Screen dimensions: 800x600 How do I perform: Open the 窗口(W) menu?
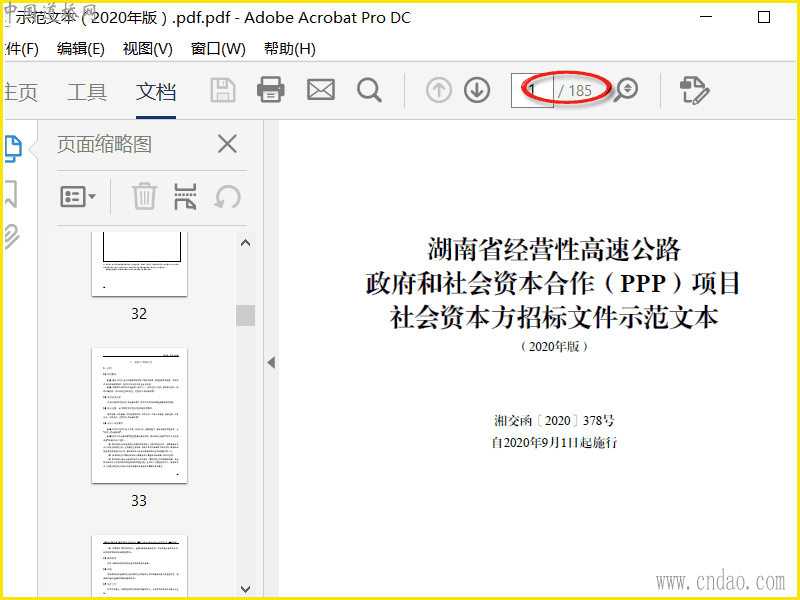point(218,49)
